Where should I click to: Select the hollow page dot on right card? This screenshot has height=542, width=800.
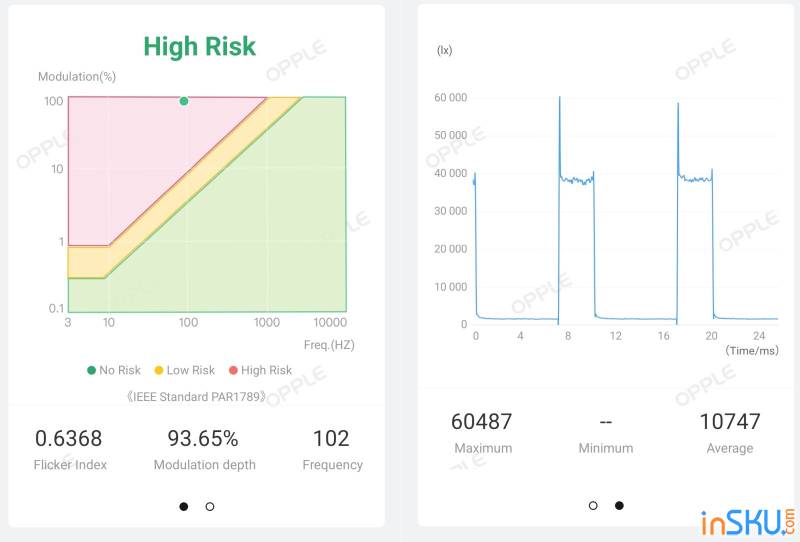[593, 506]
